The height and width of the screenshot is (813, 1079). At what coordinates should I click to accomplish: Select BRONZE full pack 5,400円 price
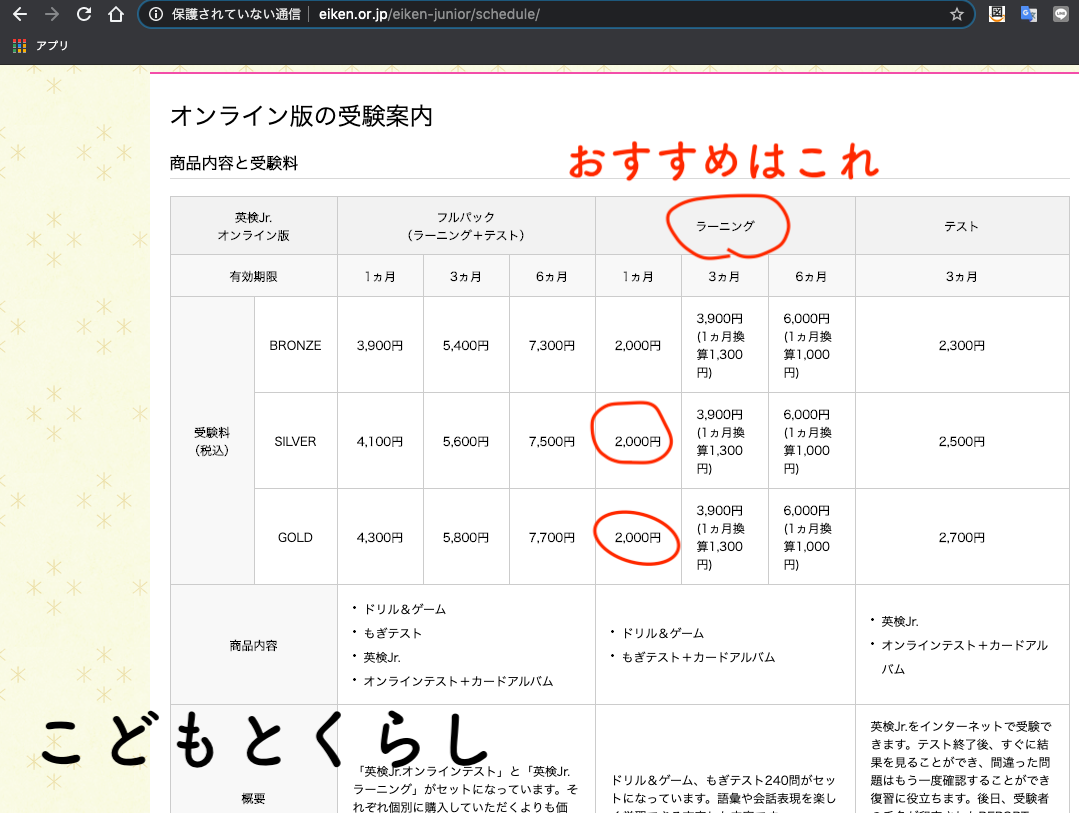(x=466, y=346)
